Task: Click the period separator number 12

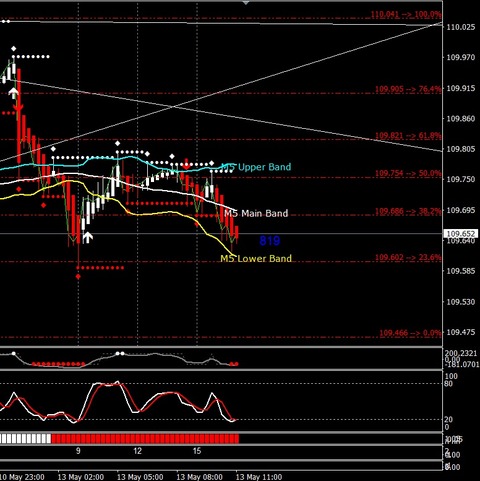Action: 137,451
